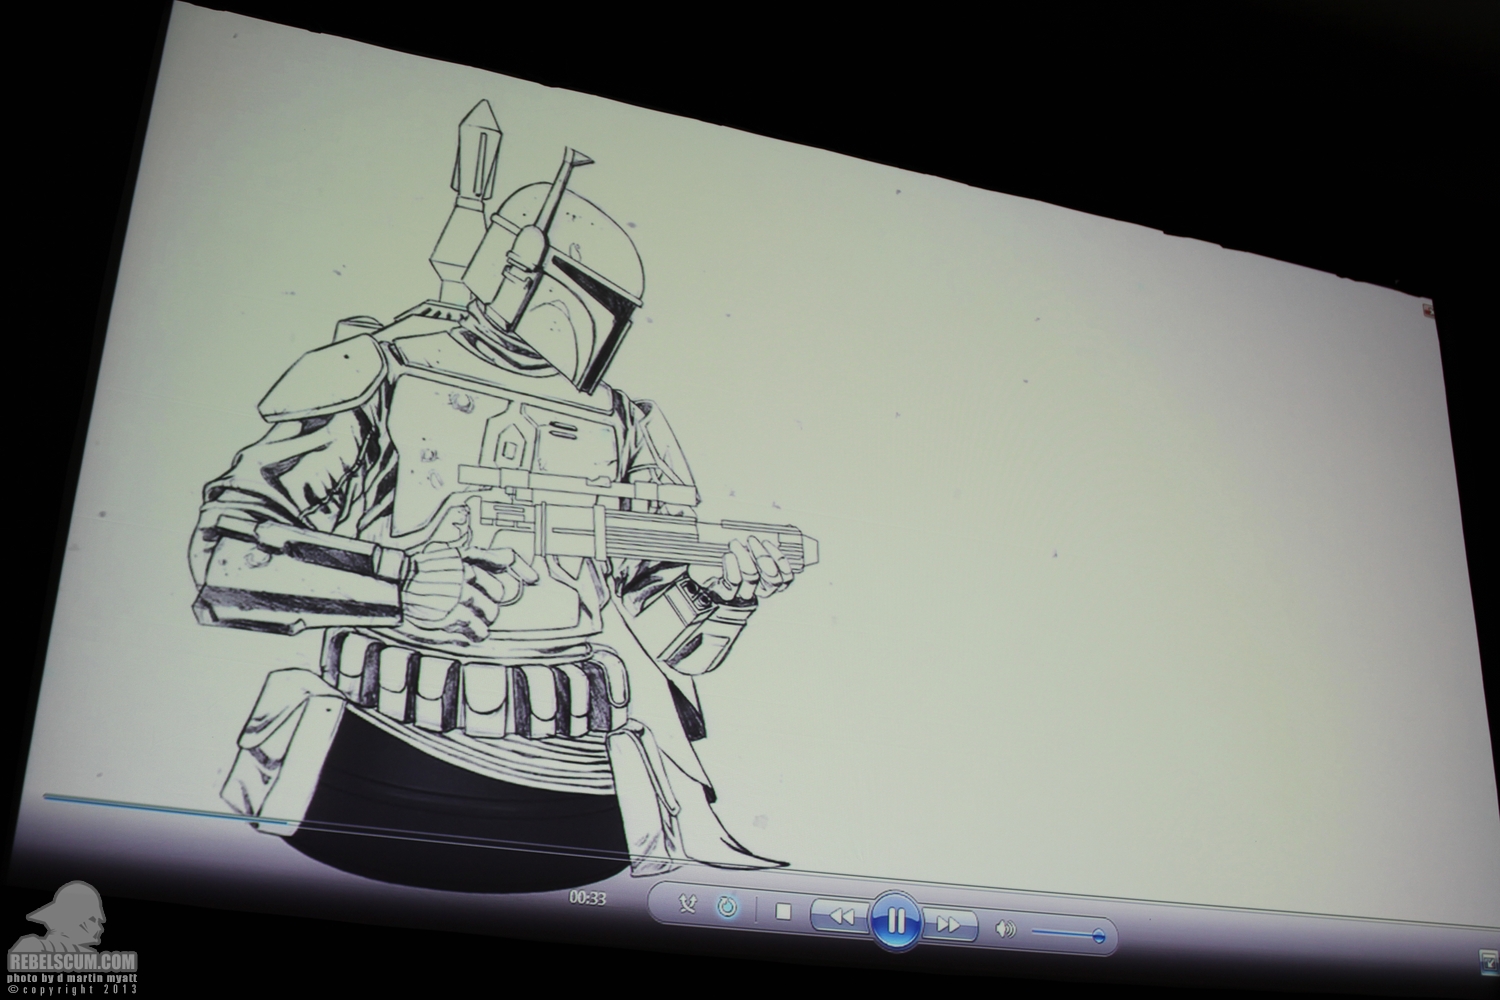Click the volume slider handle

1099,937
